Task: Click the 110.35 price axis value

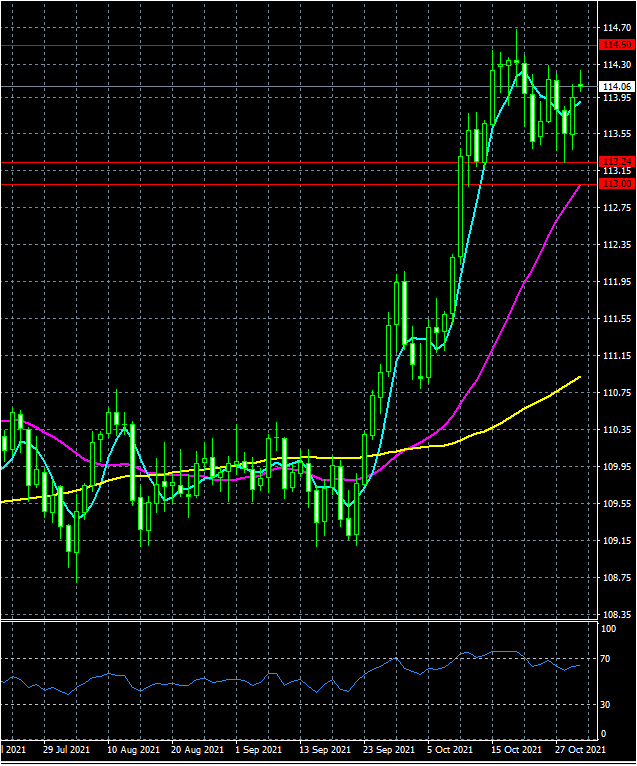Action: 617,430
